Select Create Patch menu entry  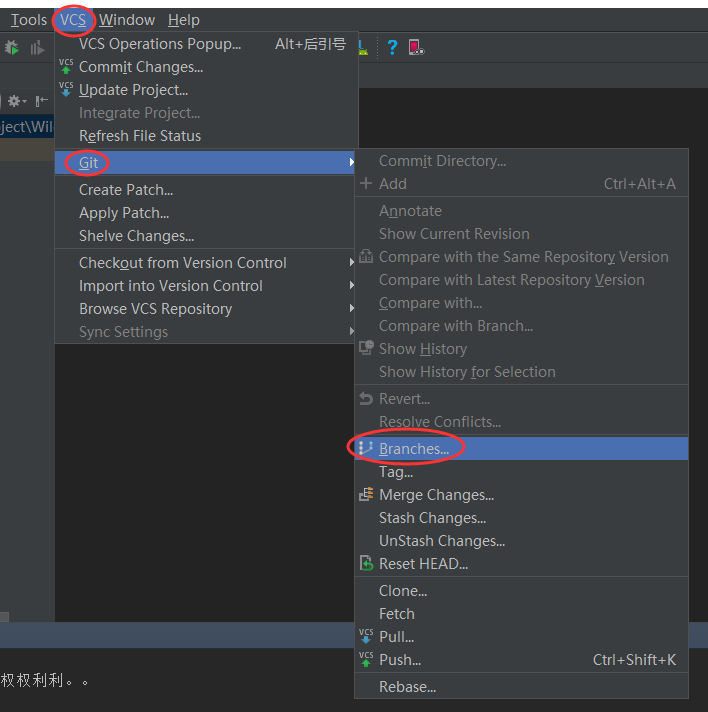[x=204, y=190]
